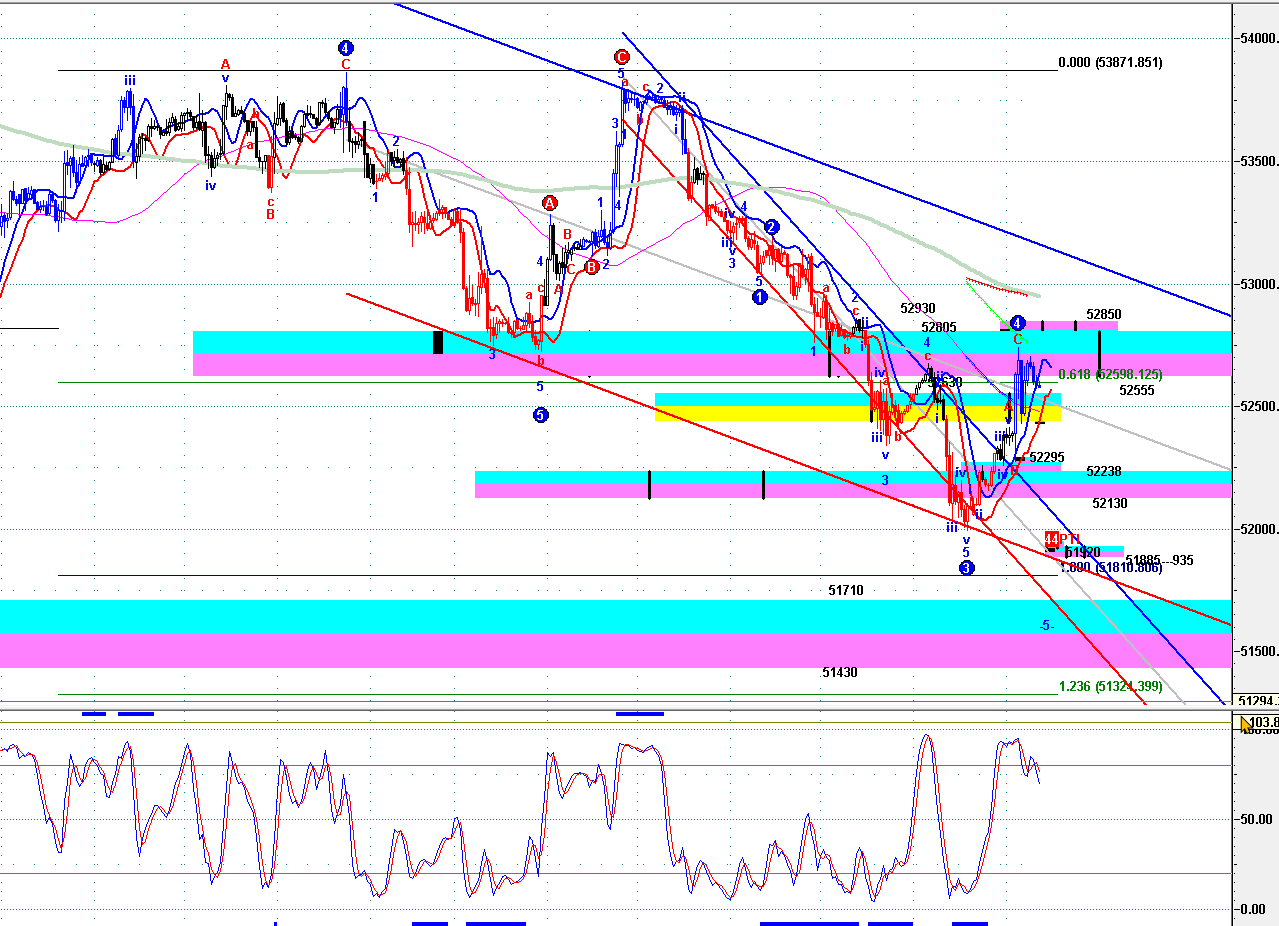
Task: Select the yellow support zone band
Action: pyautogui.click(x=857, y=413)
